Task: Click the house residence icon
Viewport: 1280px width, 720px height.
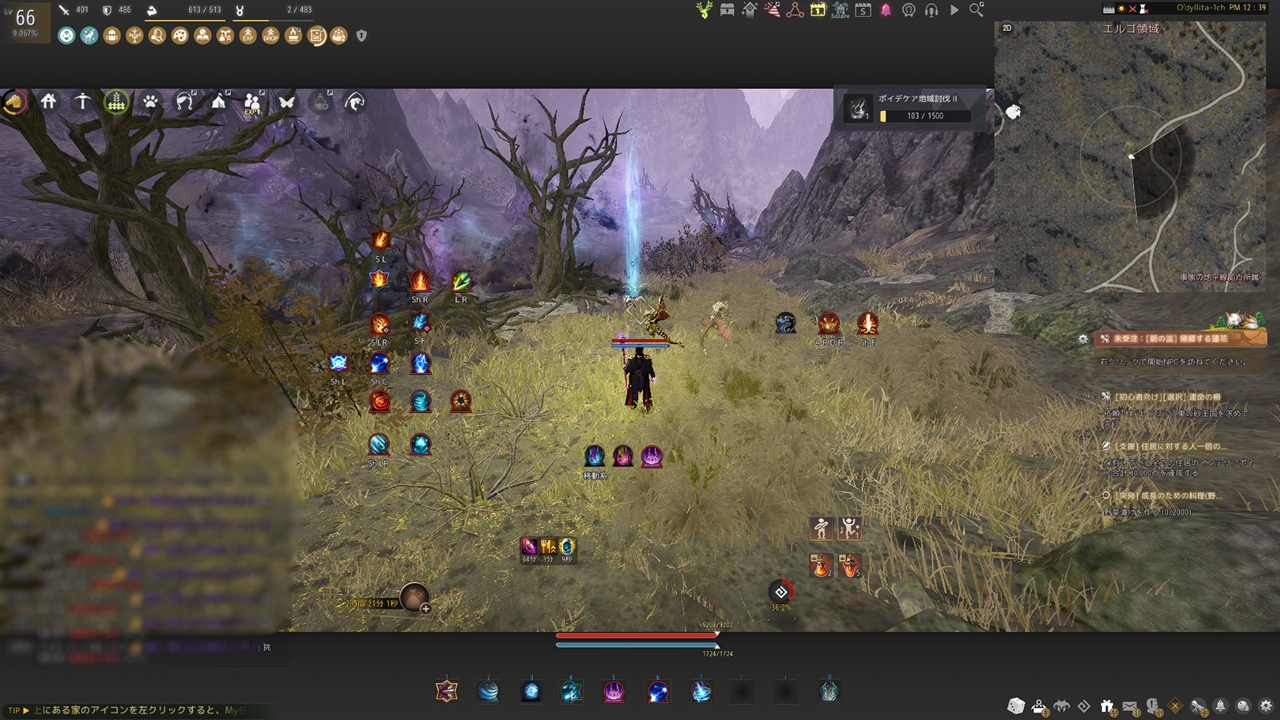Action: pos(48,102)
